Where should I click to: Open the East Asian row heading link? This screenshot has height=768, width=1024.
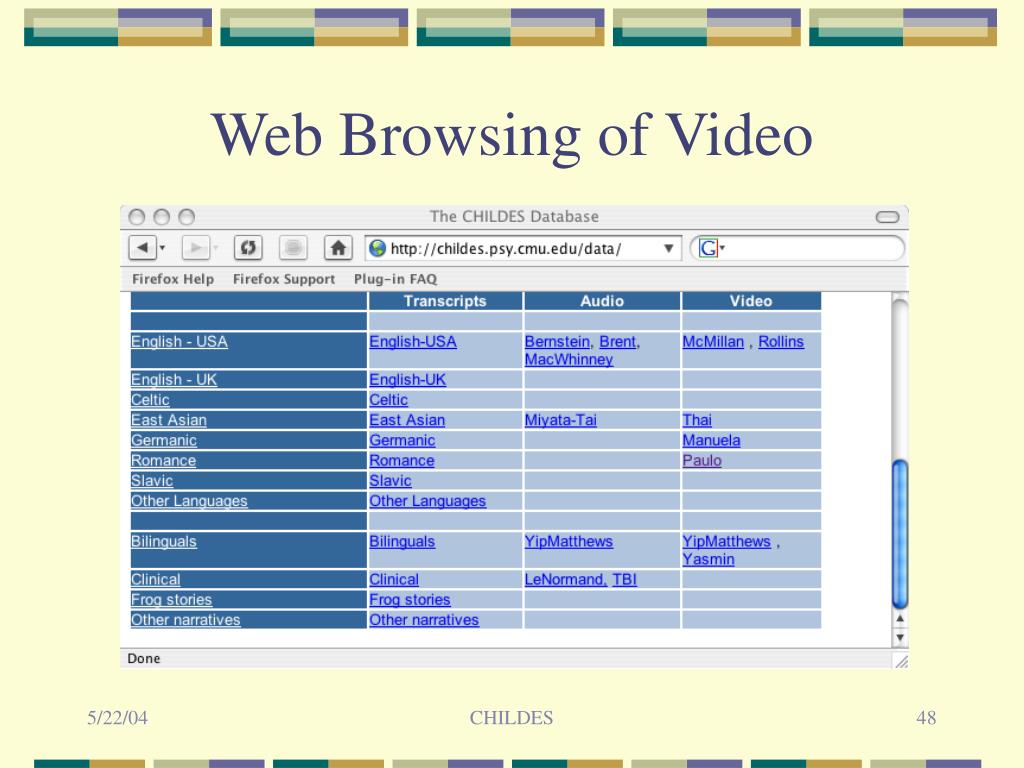(x=168, y=420)
